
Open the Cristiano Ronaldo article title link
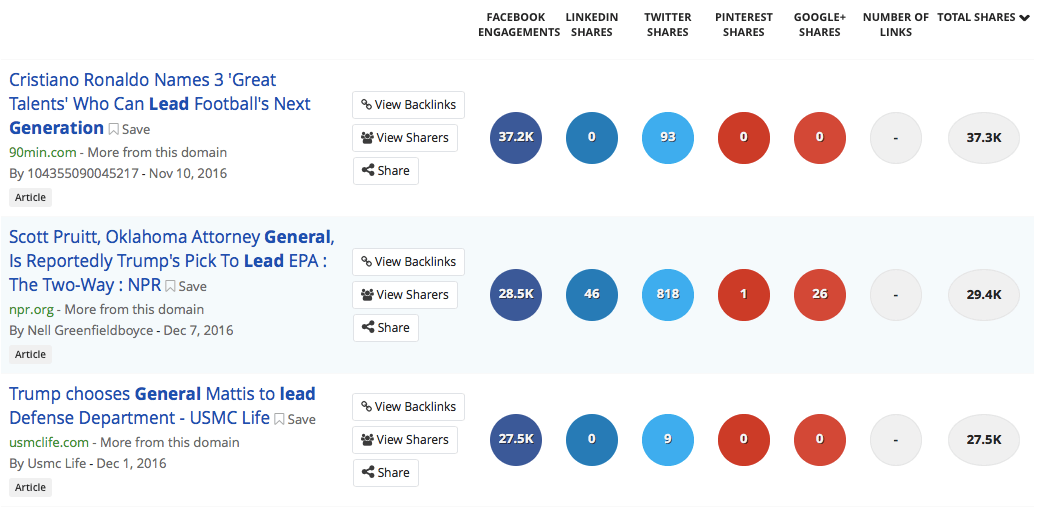tap(159, 104)
